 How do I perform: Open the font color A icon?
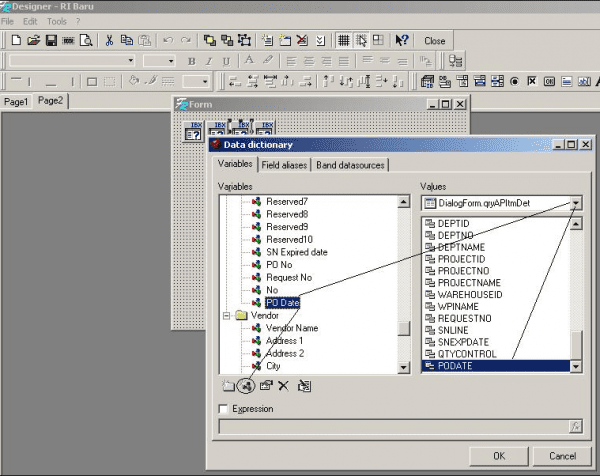click(x=249, y=60)
